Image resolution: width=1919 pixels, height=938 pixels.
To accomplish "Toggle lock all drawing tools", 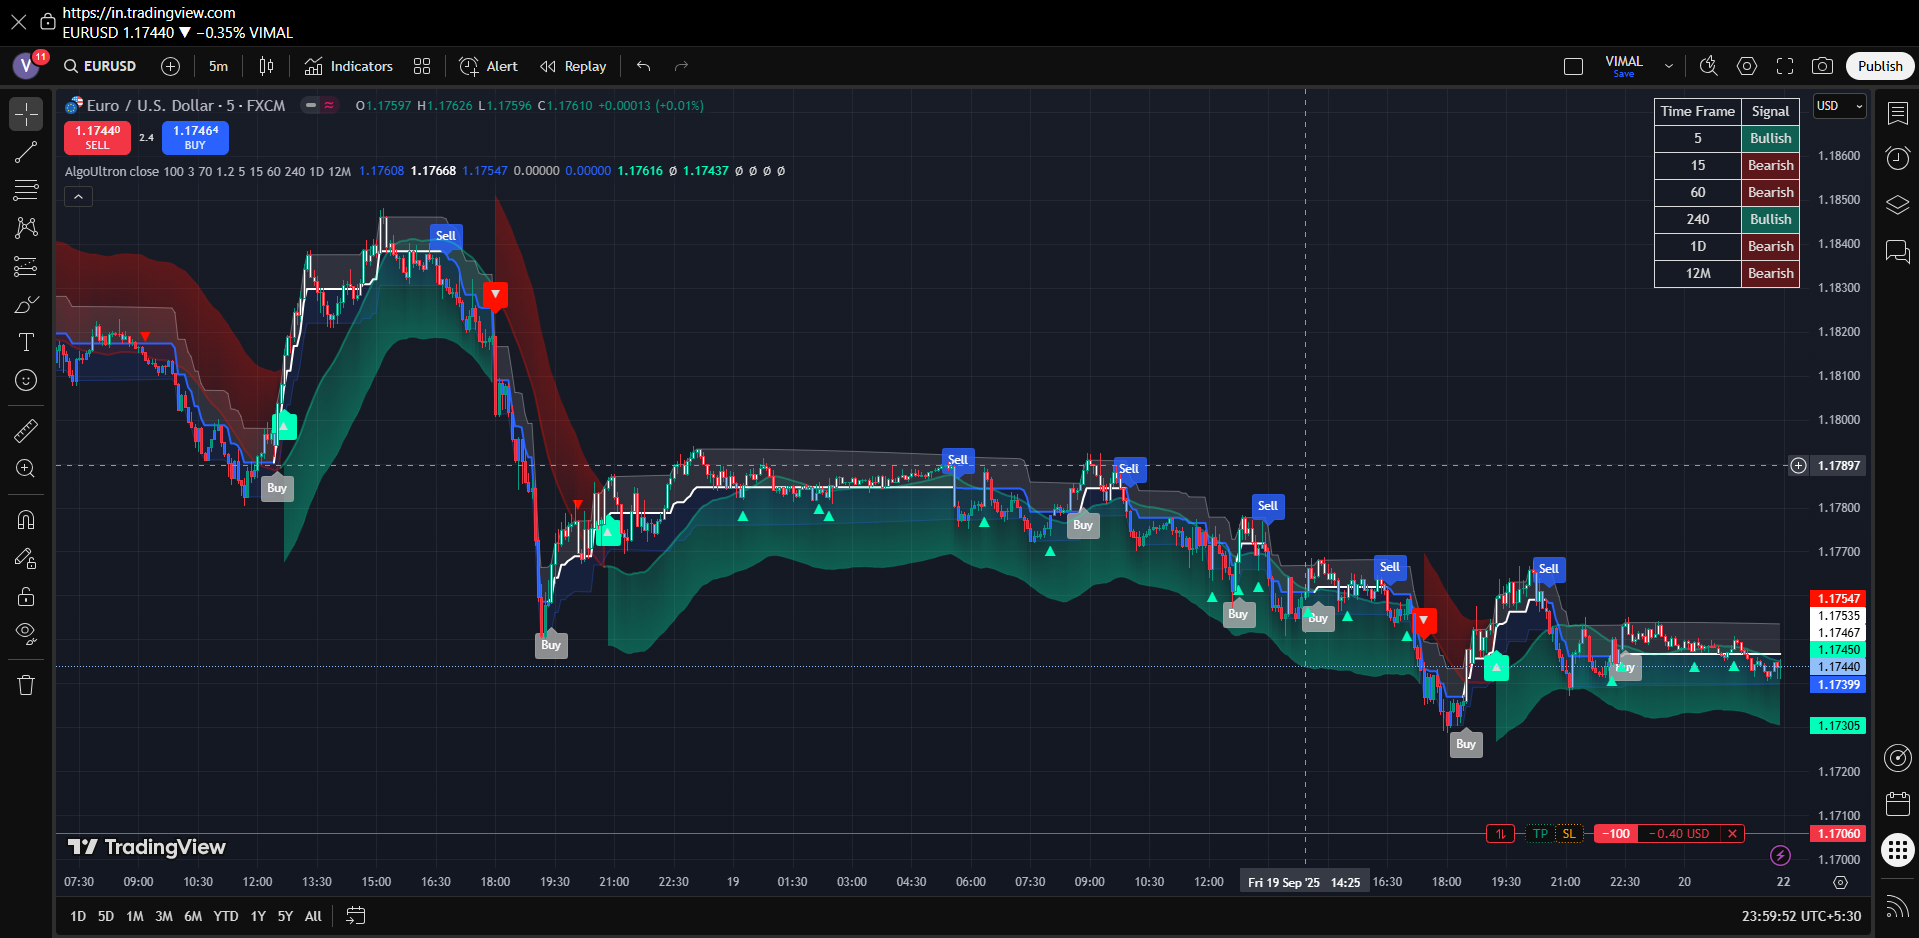I will [x=26, y=596].
